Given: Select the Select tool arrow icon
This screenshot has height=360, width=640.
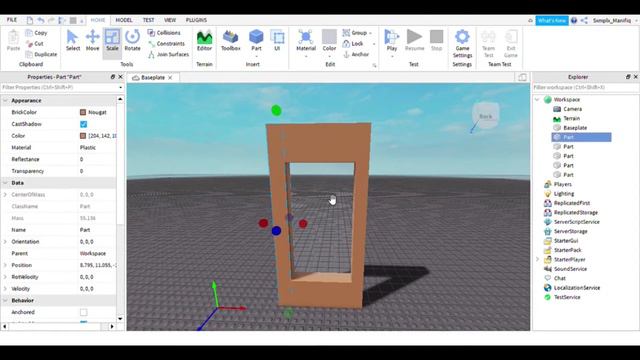Looking at the screenshot, I should [x=72, y=37].
